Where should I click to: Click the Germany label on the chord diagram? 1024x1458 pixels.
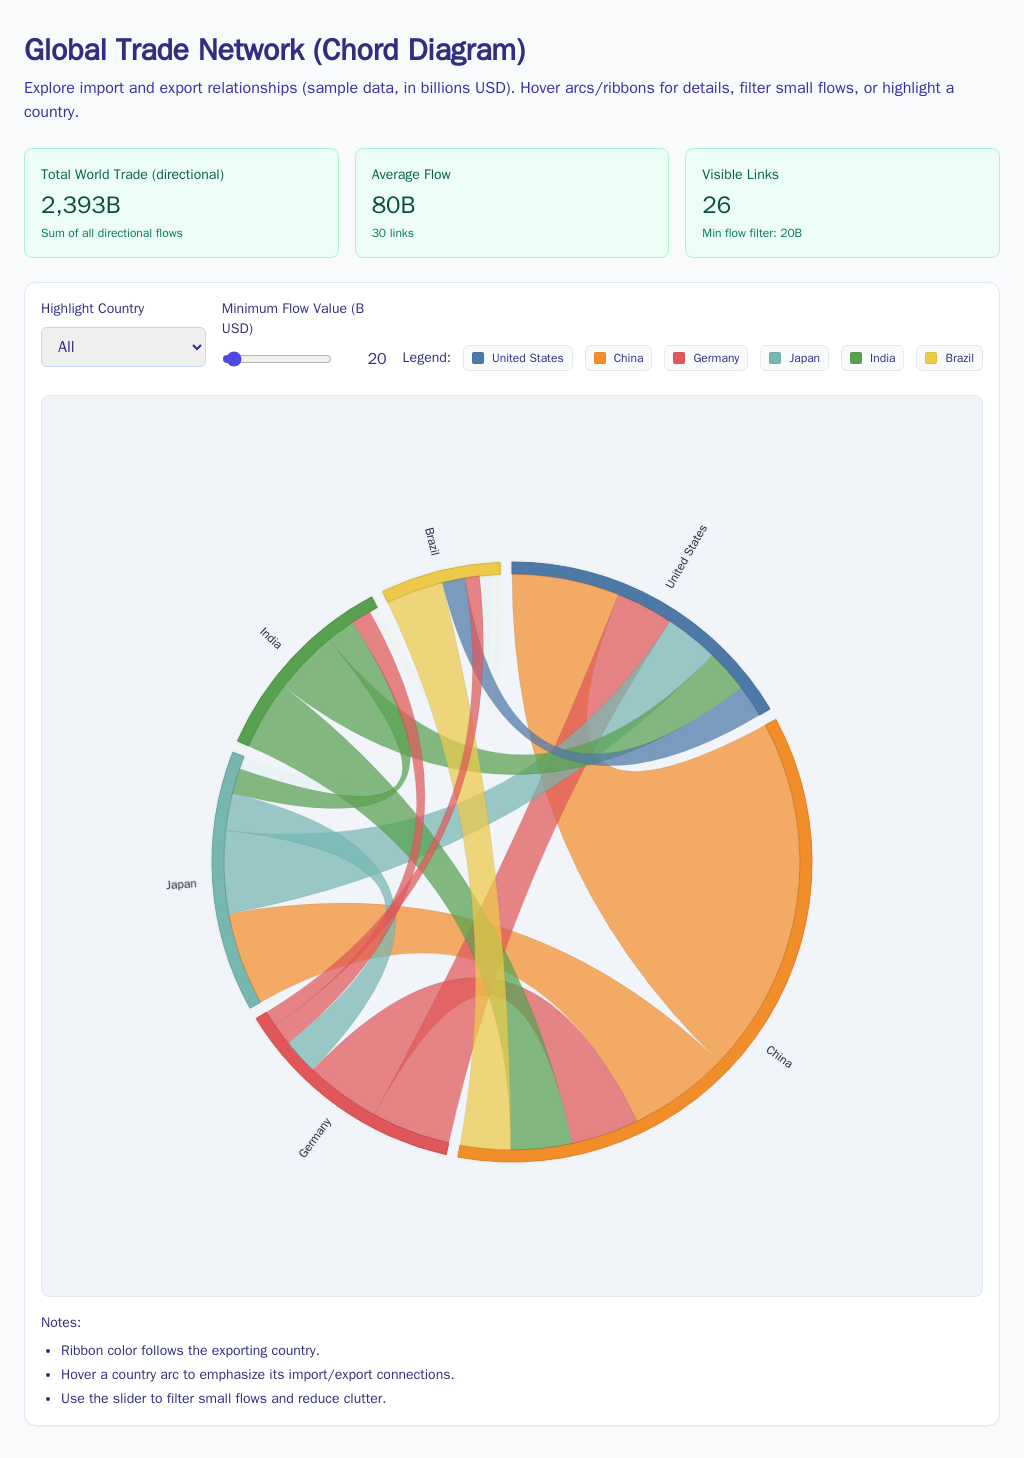315,1138
